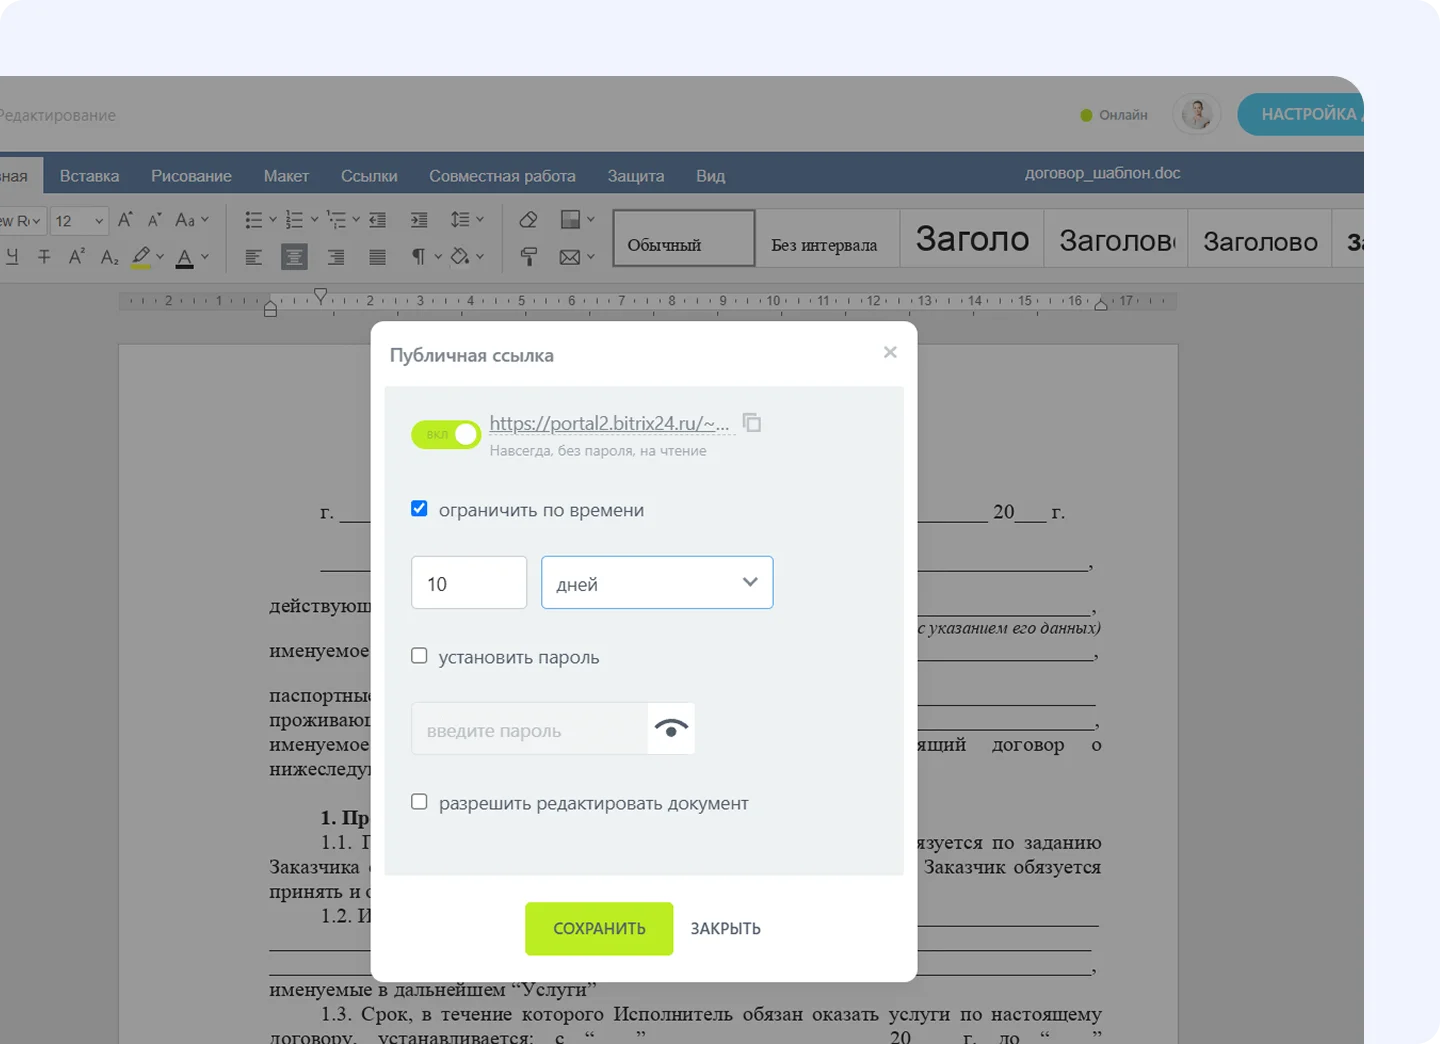Open the дней time unit dropdown
The height and width of the screenshot is (1044, 1440).
click(657, 583)
